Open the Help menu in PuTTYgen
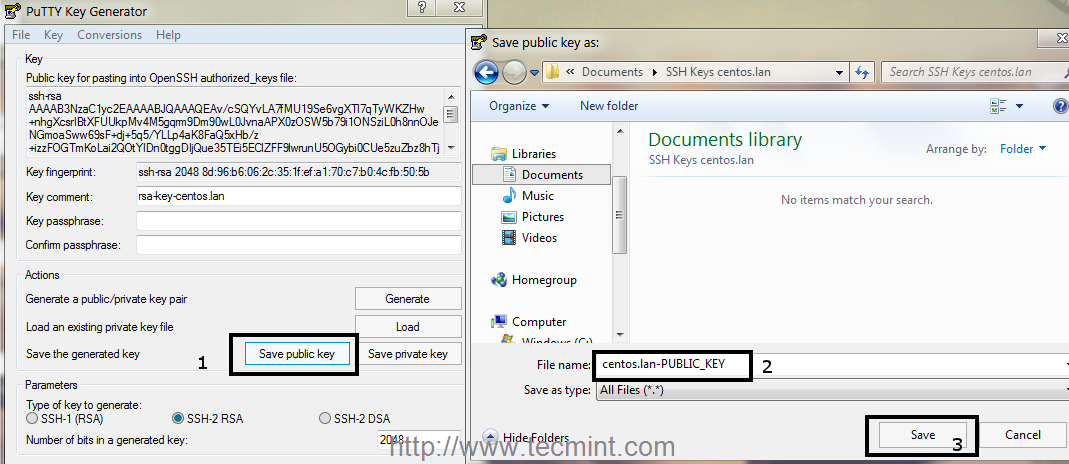1069x464 pixels. [x=168, y=35]
